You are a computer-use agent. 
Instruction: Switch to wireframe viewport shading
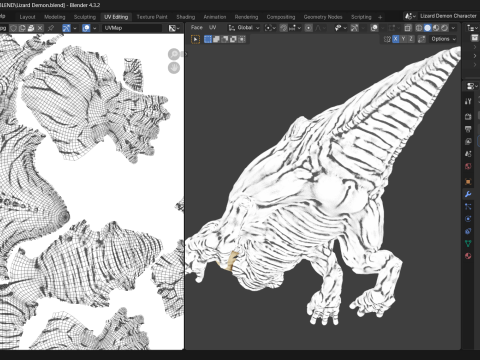(x=419, y=28)
